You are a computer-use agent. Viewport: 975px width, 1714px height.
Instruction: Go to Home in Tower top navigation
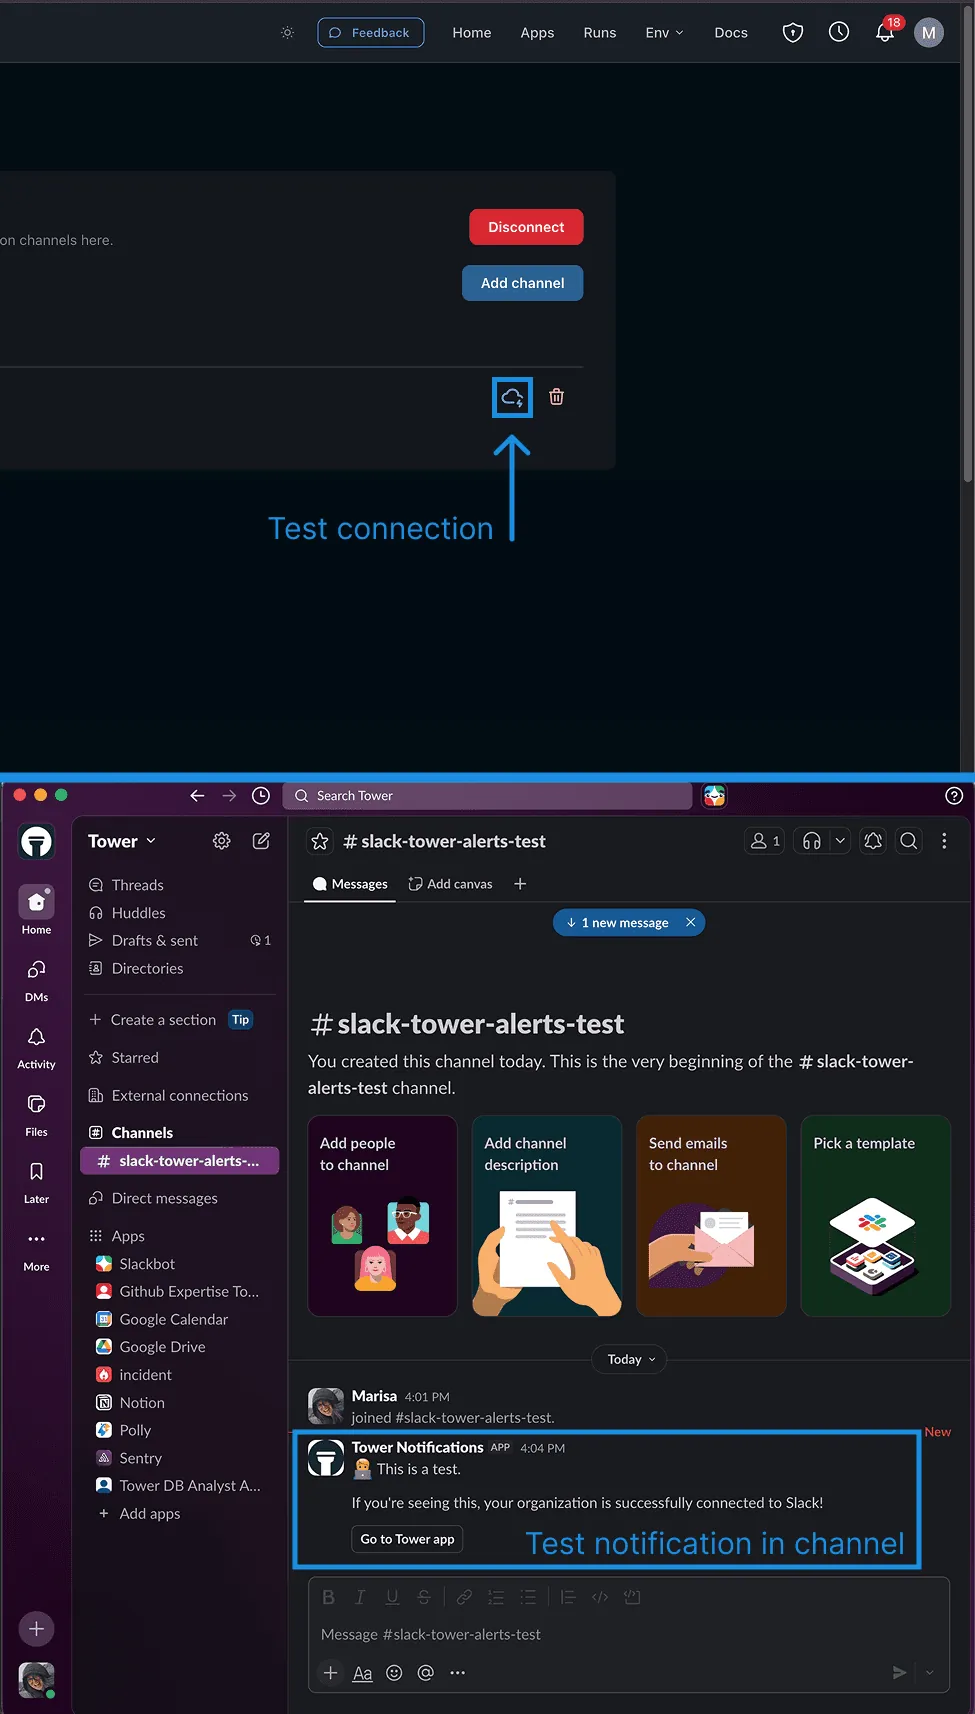(x=472, y=33)
